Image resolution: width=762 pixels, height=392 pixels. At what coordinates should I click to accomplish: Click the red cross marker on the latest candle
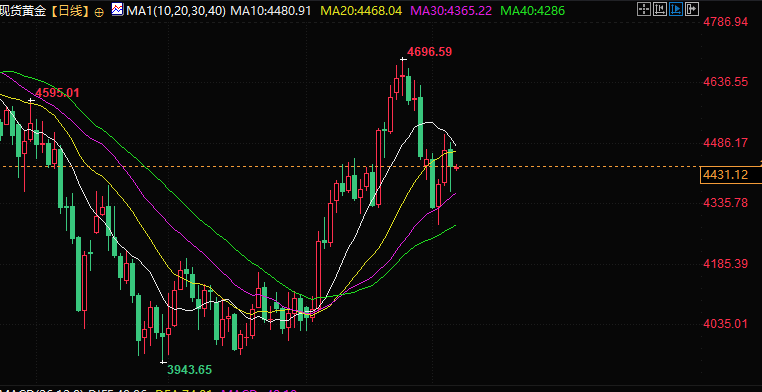point(456,168)
